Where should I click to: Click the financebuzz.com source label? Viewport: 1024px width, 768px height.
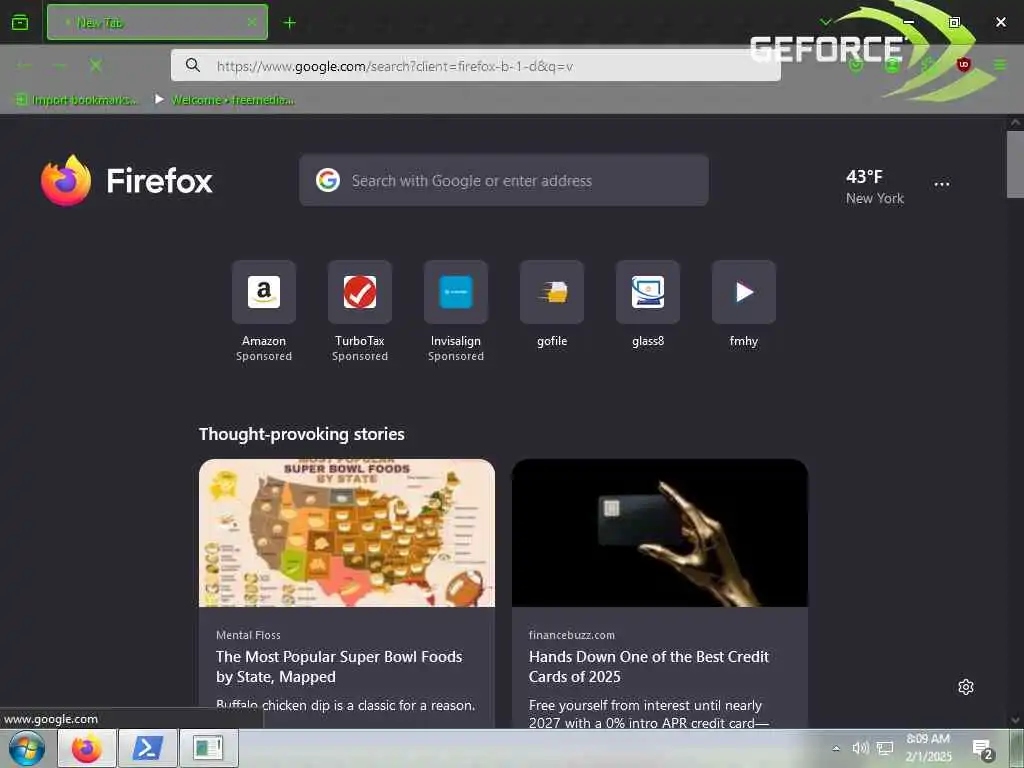click(x=571, y=635)
